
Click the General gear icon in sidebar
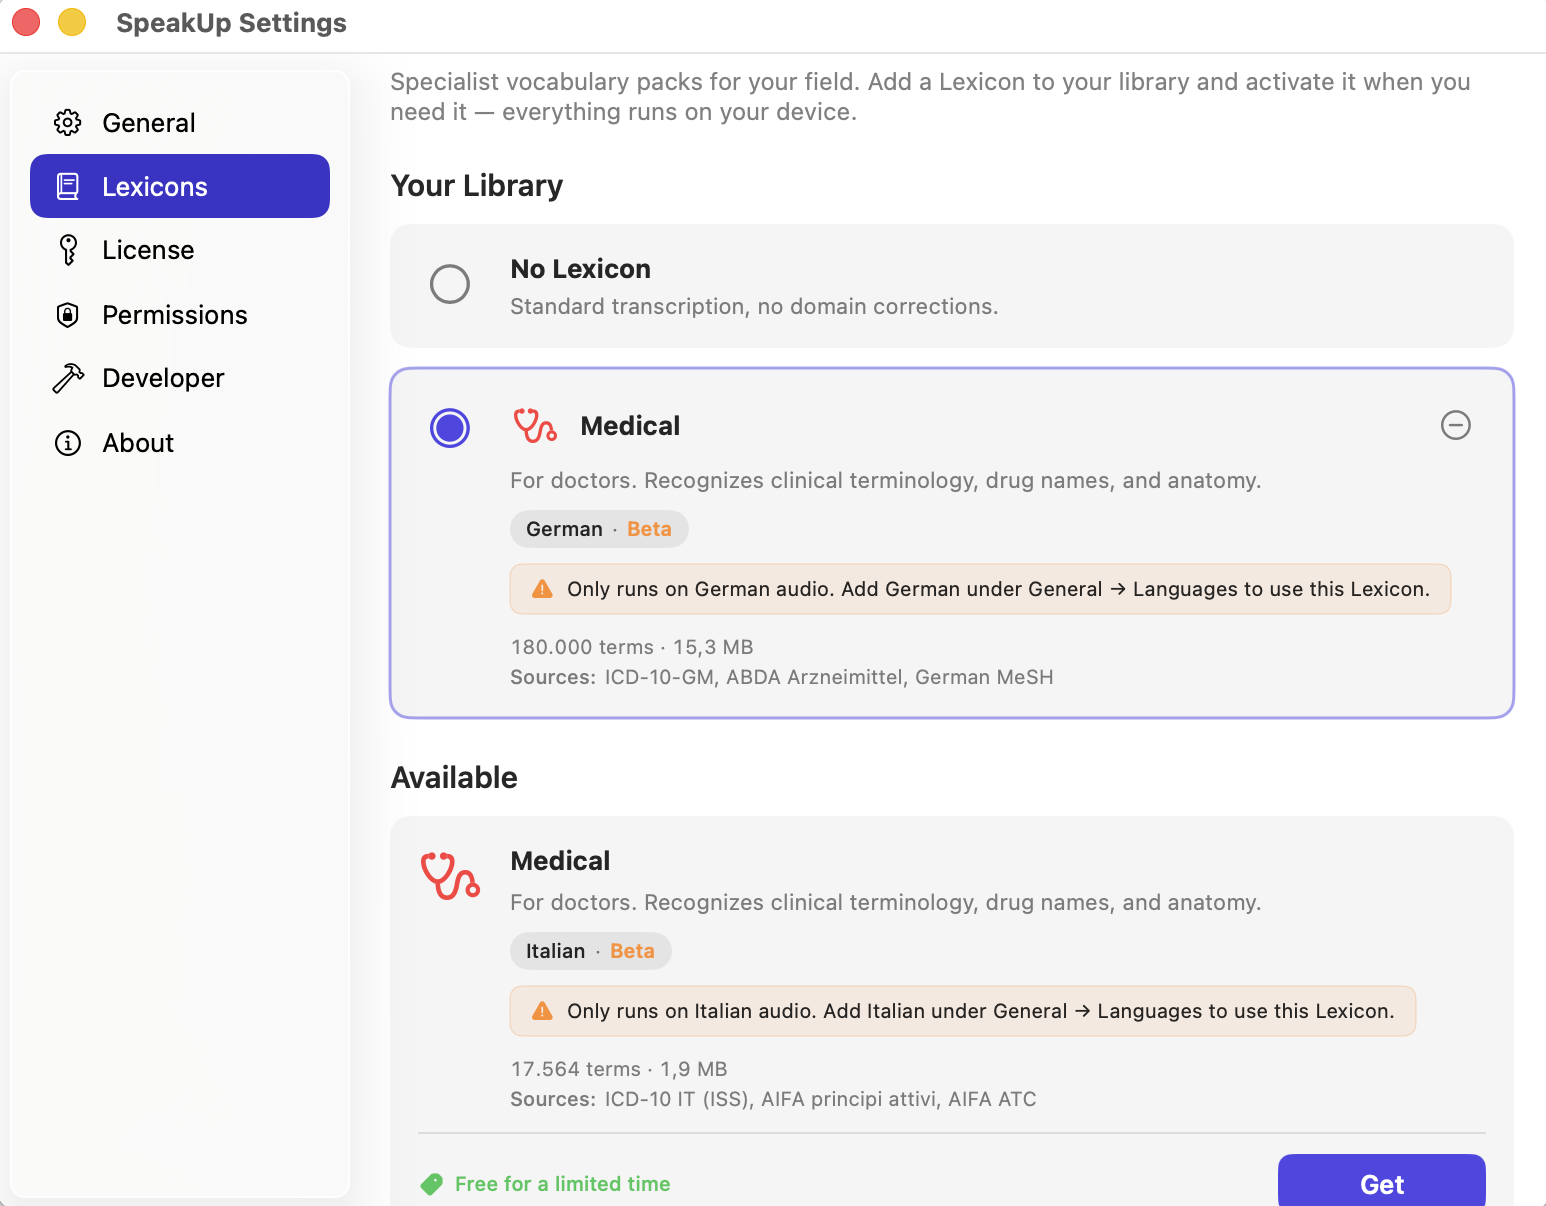point(67,123)
